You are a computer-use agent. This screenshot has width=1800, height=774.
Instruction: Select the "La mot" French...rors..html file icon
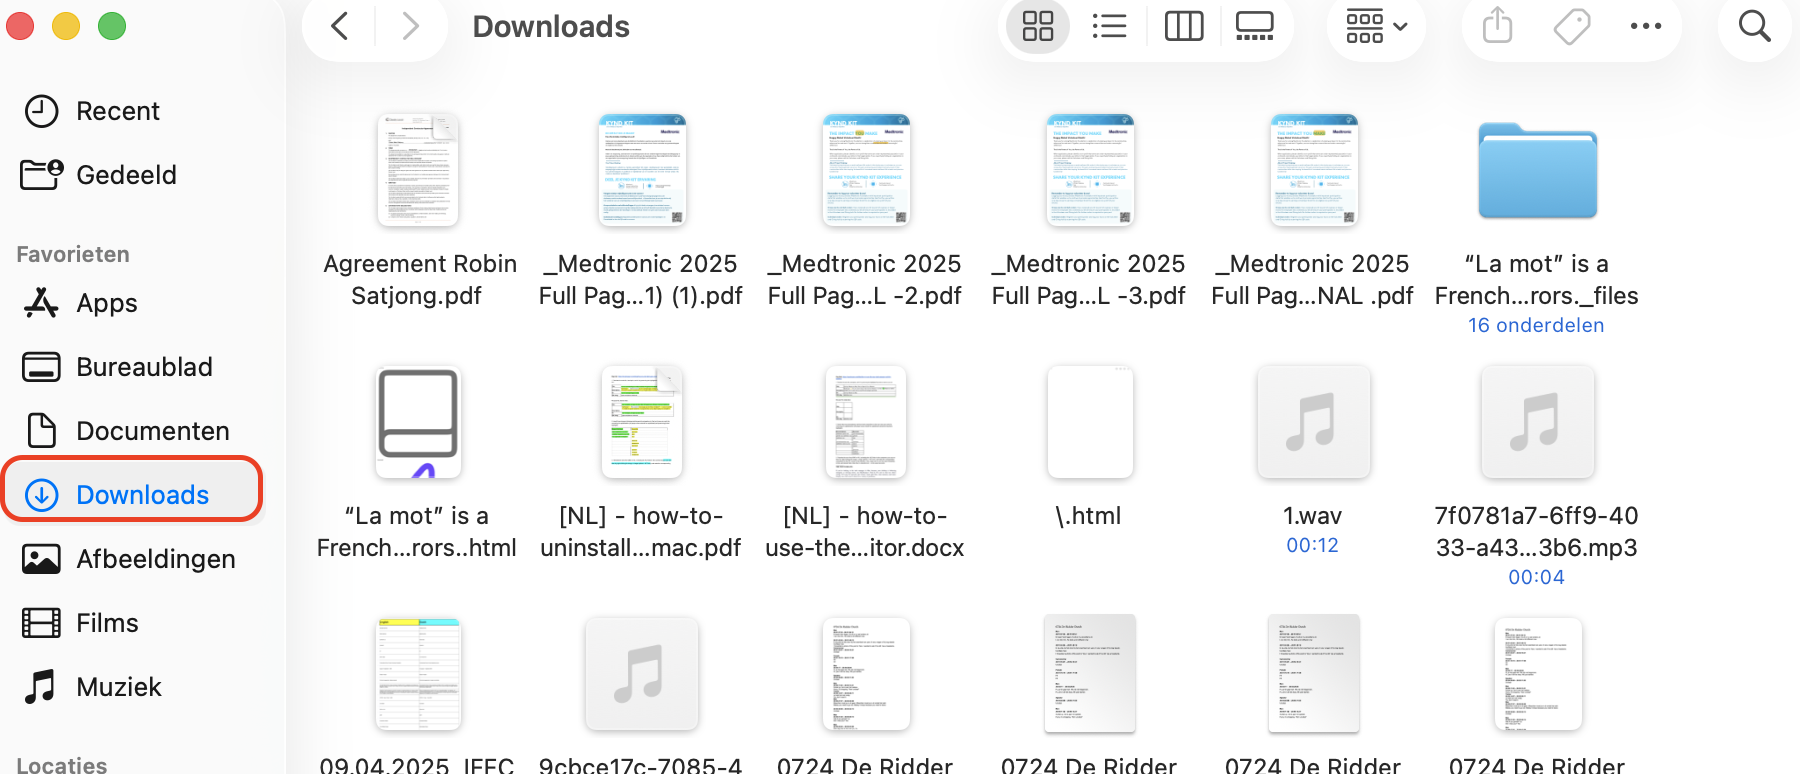(418, 422)
